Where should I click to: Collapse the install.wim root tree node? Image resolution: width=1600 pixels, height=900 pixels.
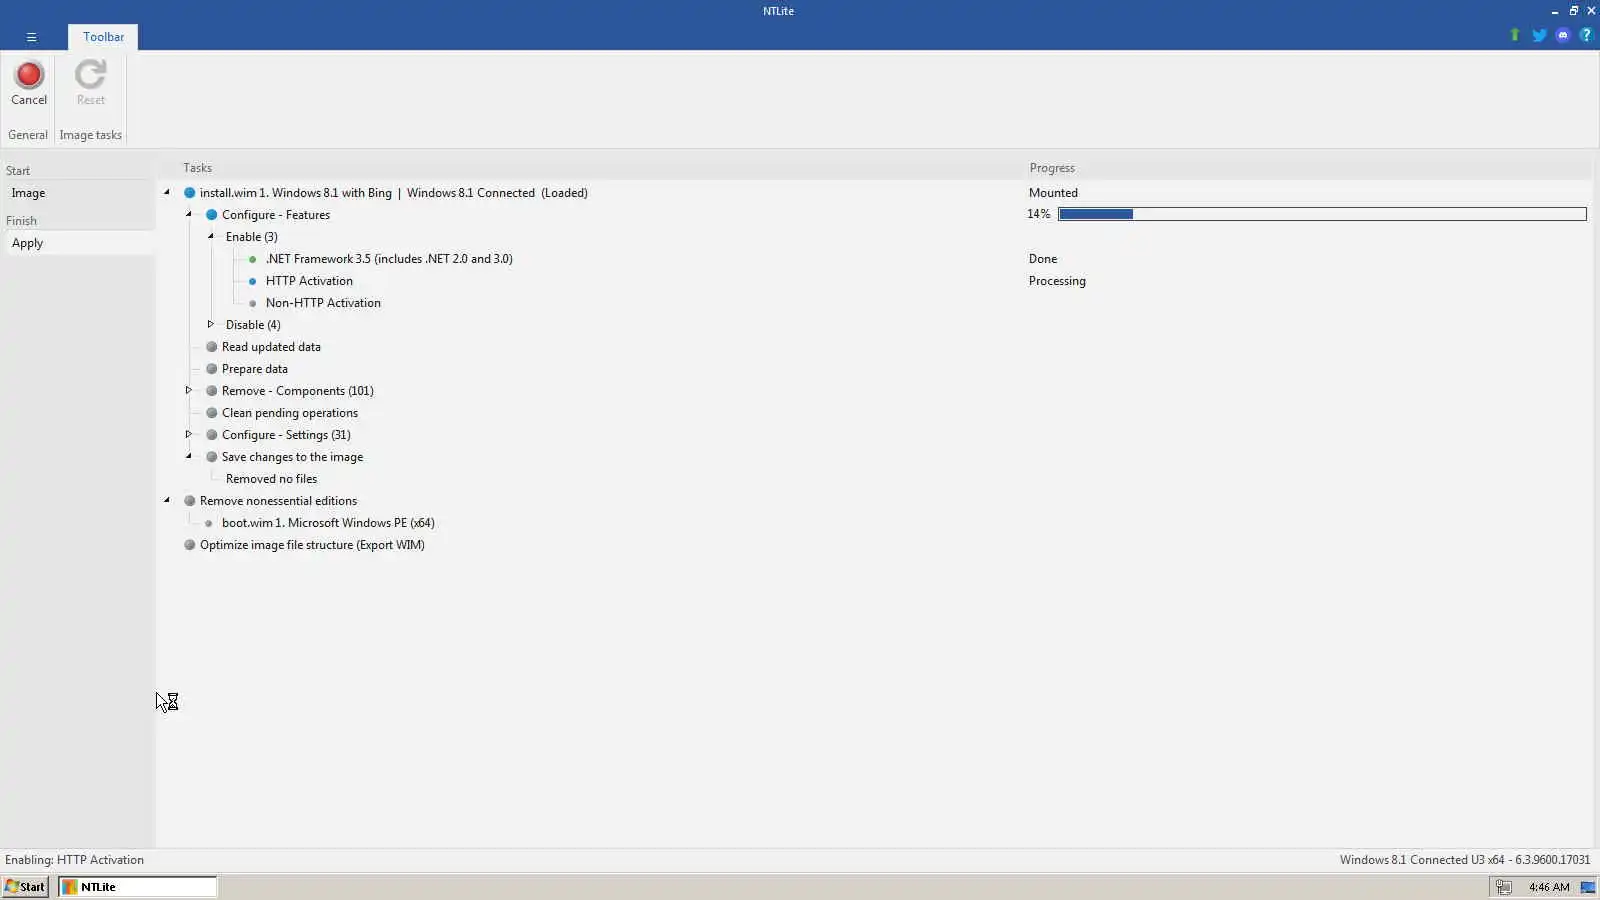pos(167,192)
